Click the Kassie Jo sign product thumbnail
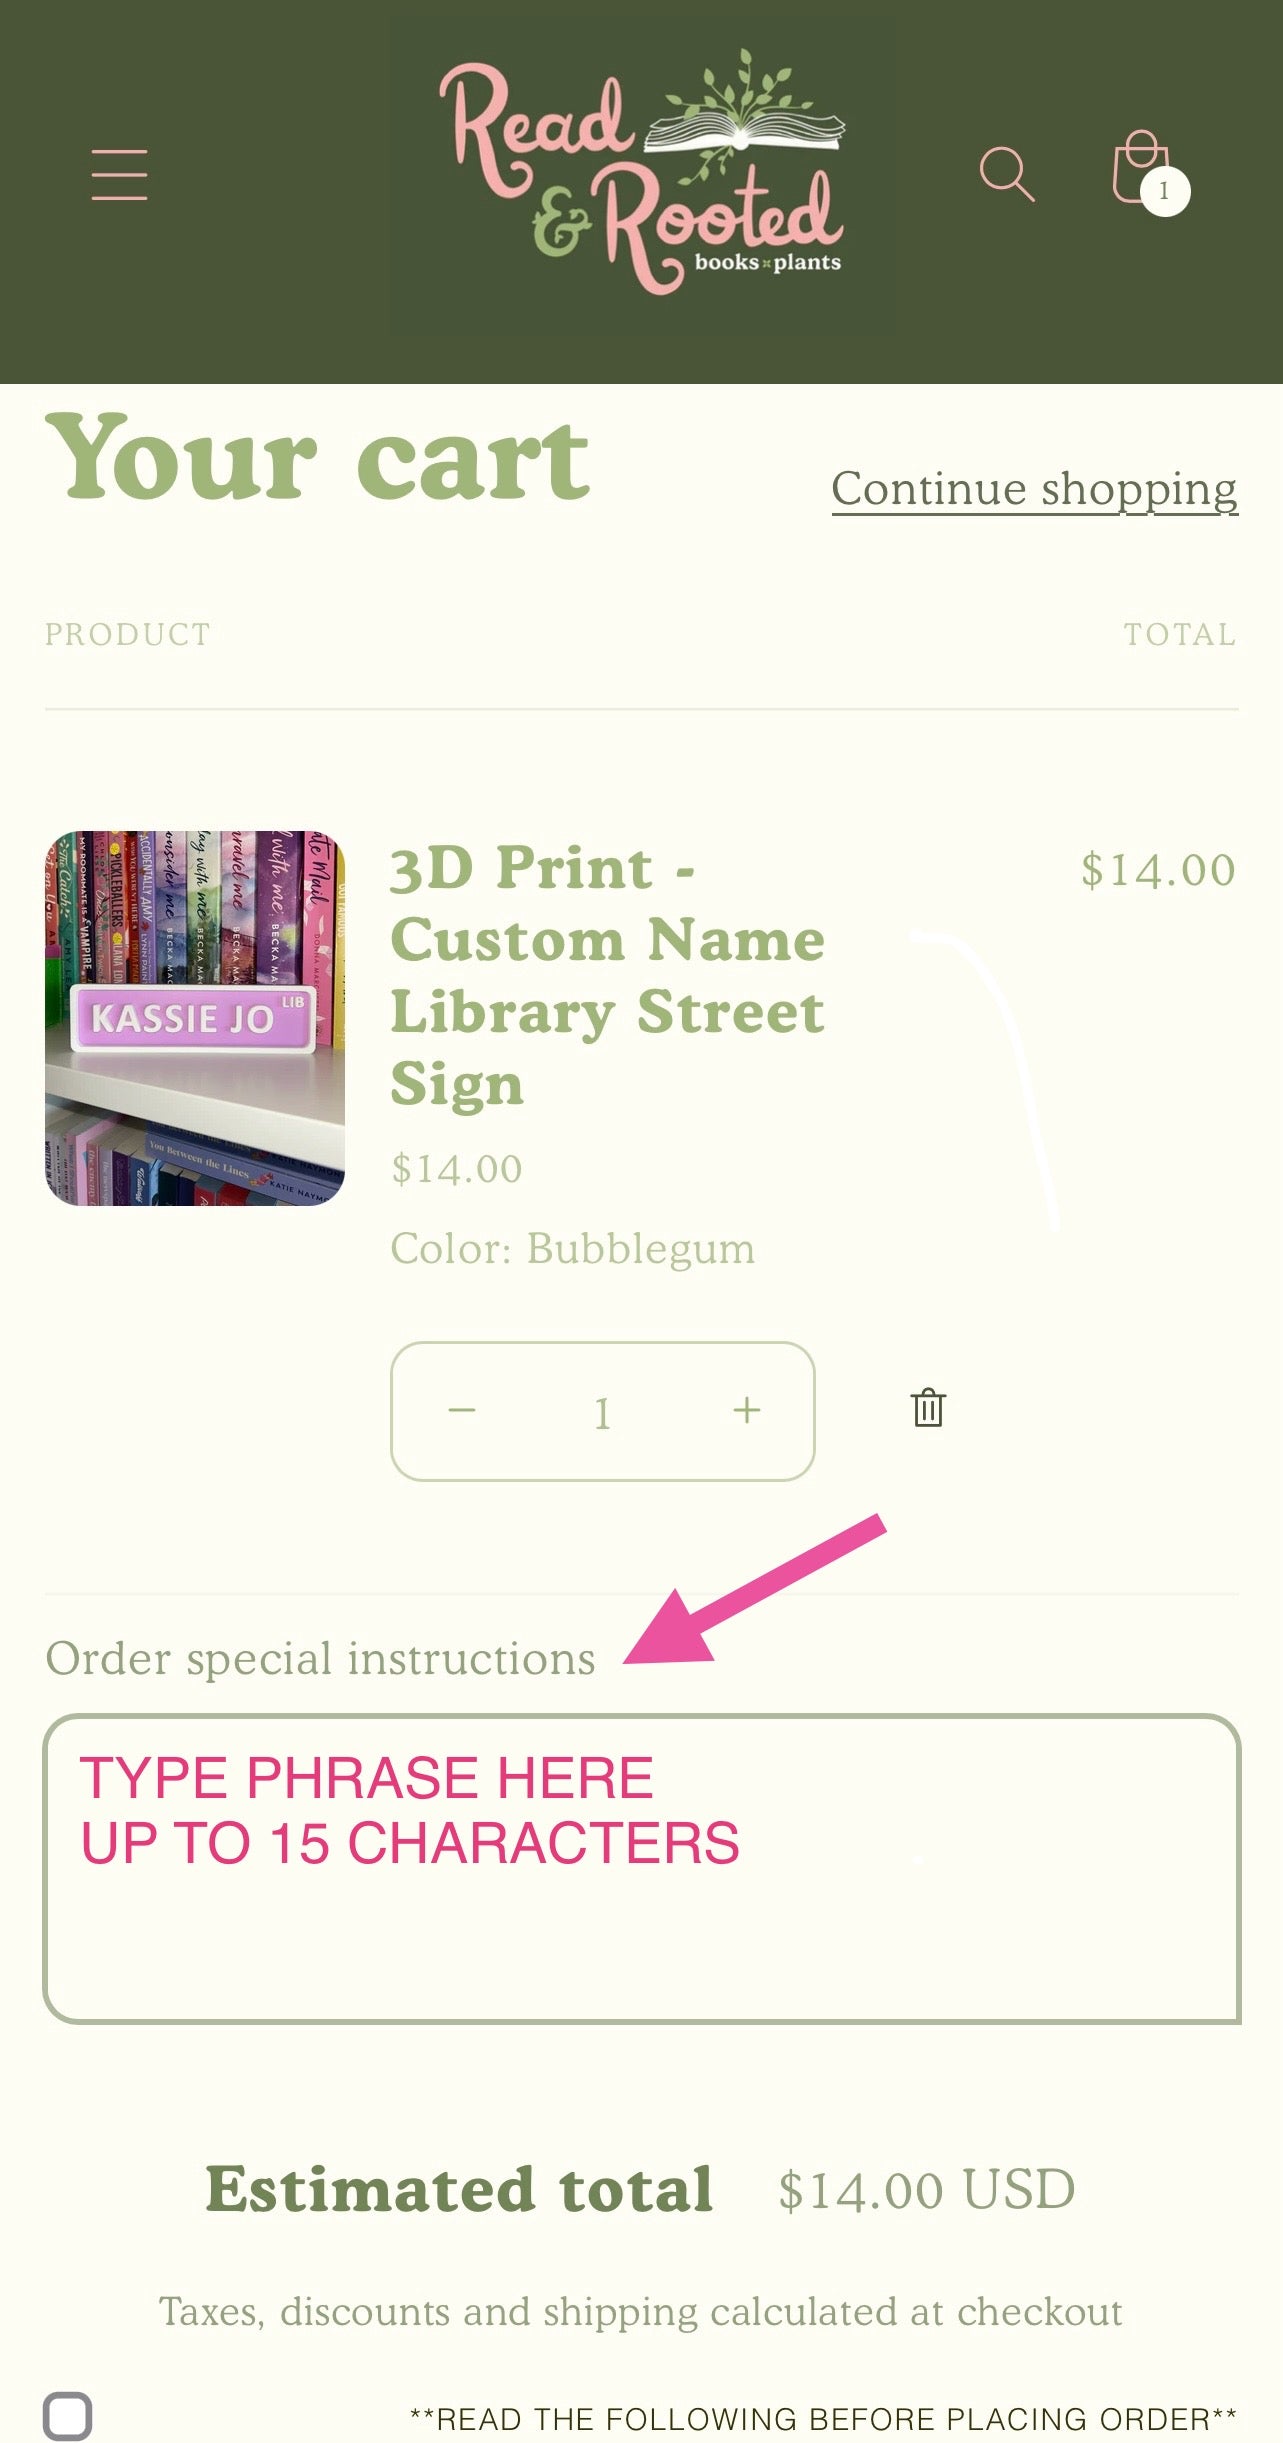The width and height of the screenshot is (1283, 2443). [195, 1018]
